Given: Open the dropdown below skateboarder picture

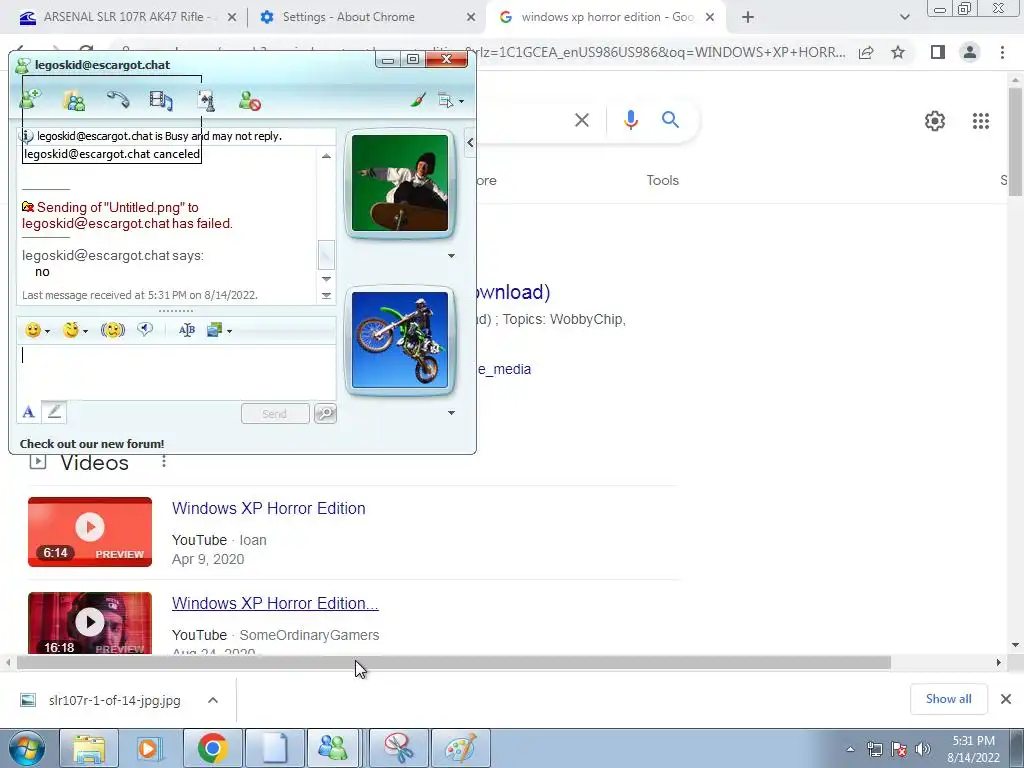Looking at the screenshot, I should click(451, 256).
